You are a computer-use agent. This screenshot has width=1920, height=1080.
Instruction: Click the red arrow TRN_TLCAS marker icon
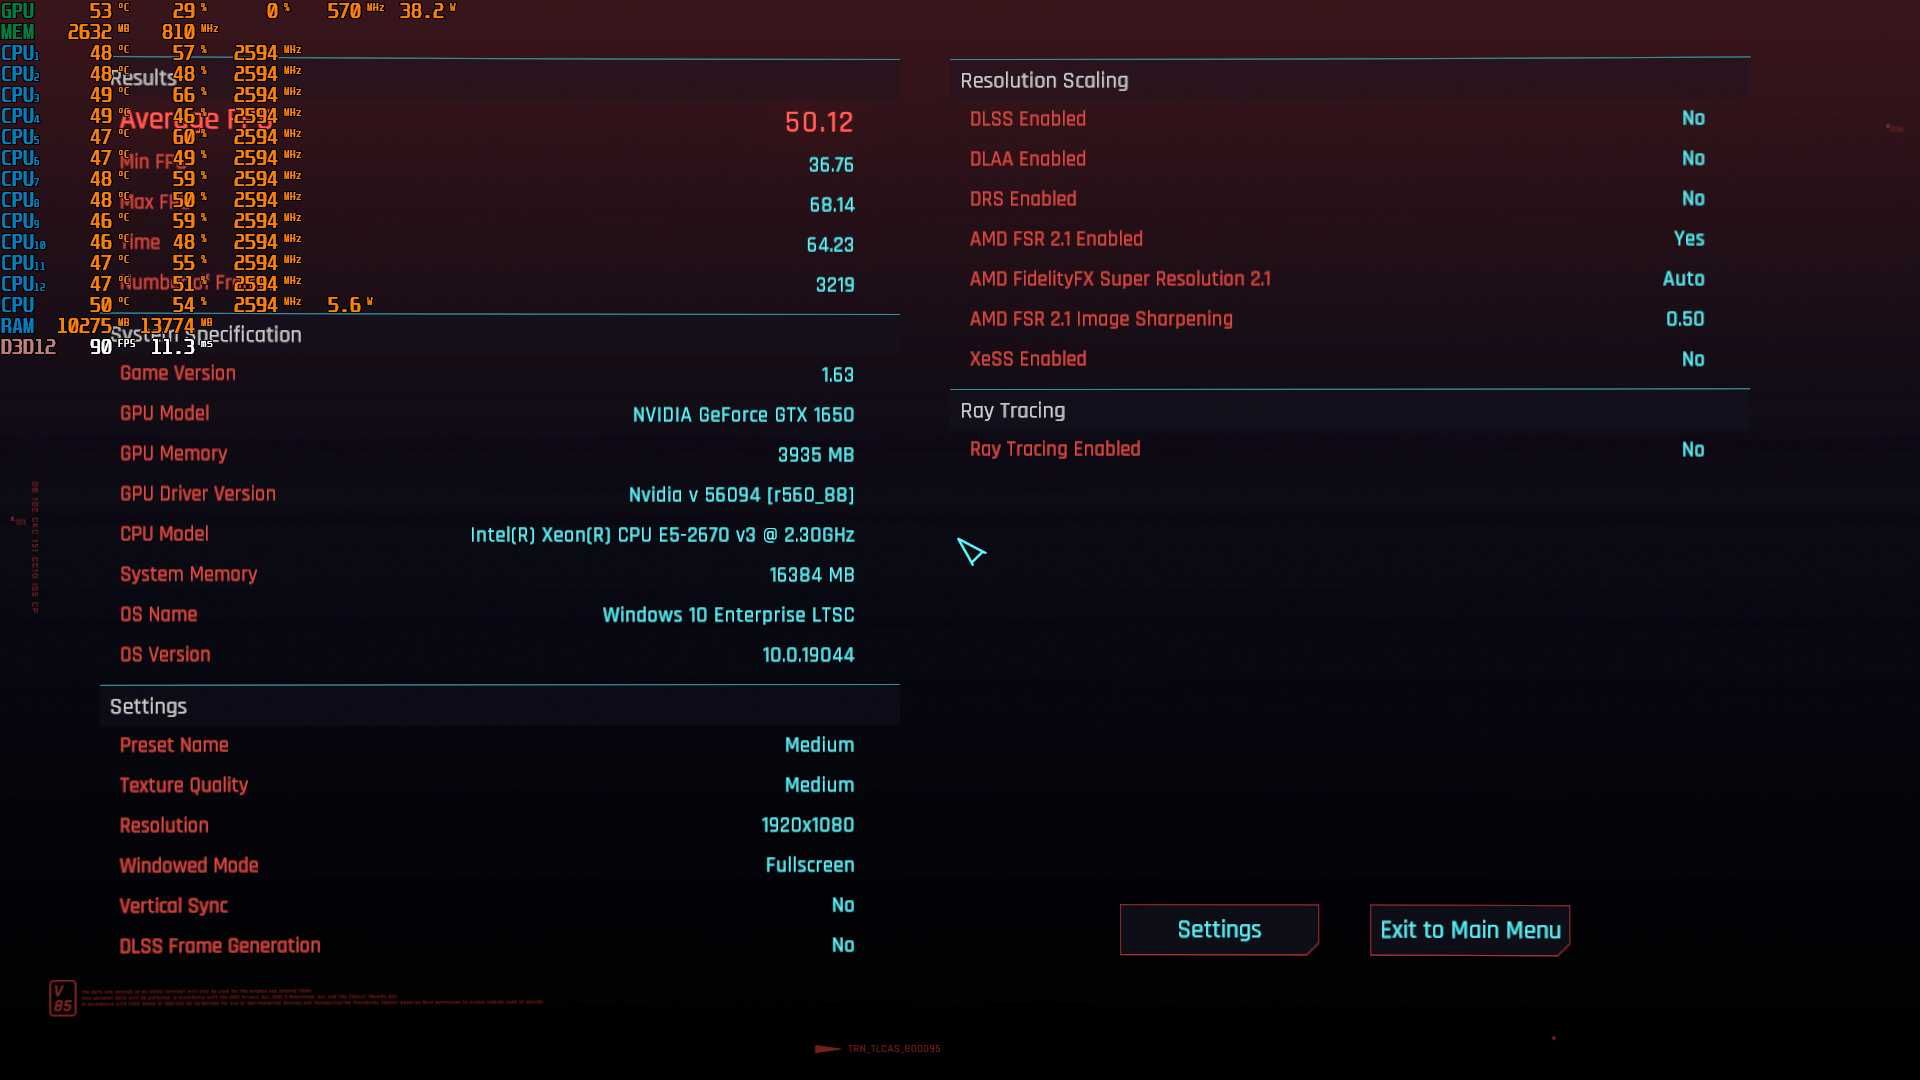[828, 1049]
